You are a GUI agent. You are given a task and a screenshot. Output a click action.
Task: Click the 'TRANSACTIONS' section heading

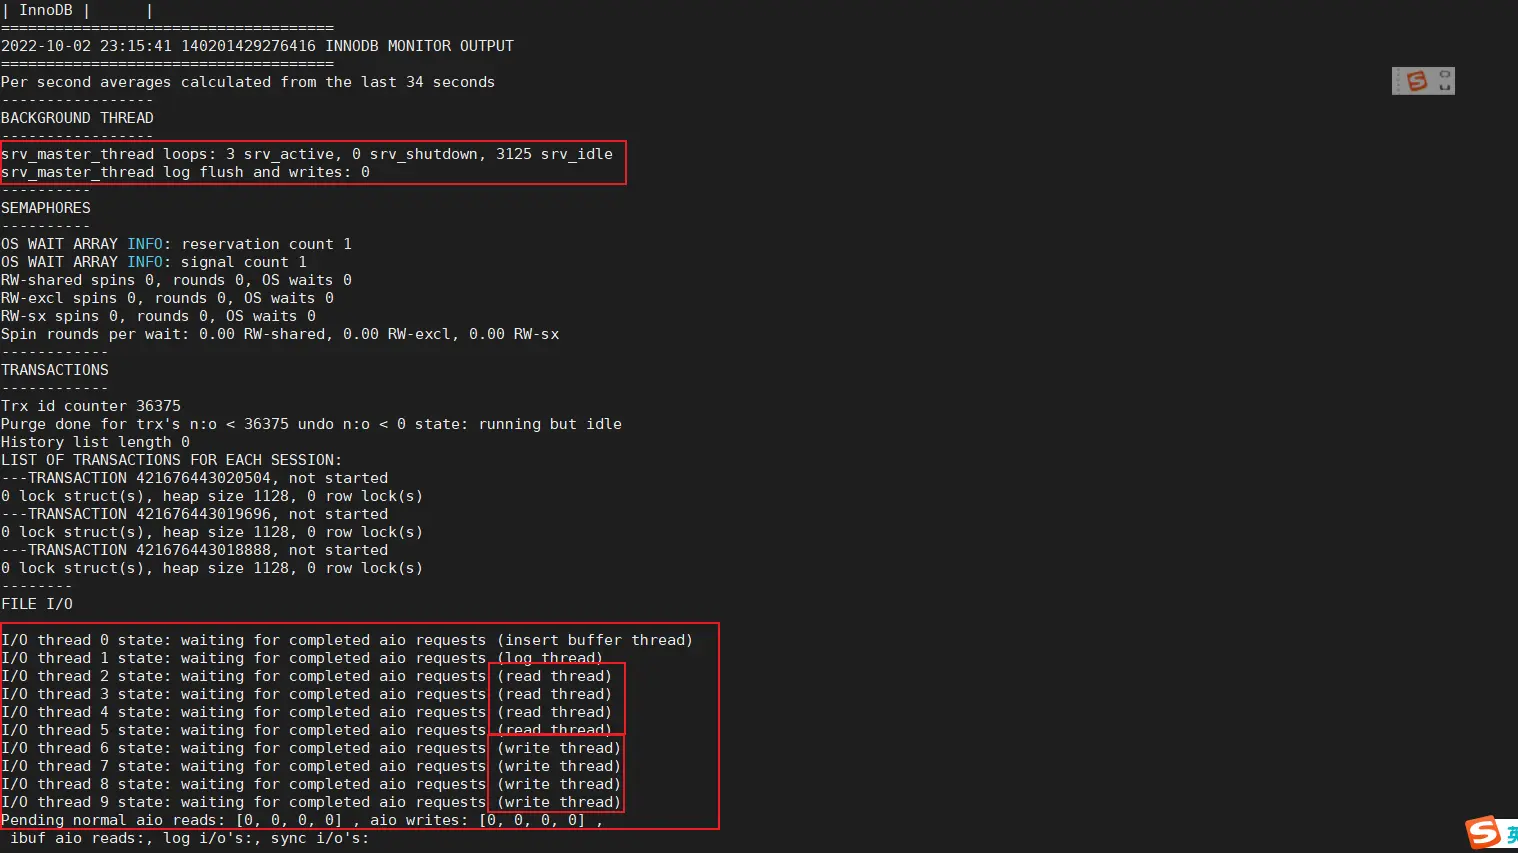[x=55, y=370]
